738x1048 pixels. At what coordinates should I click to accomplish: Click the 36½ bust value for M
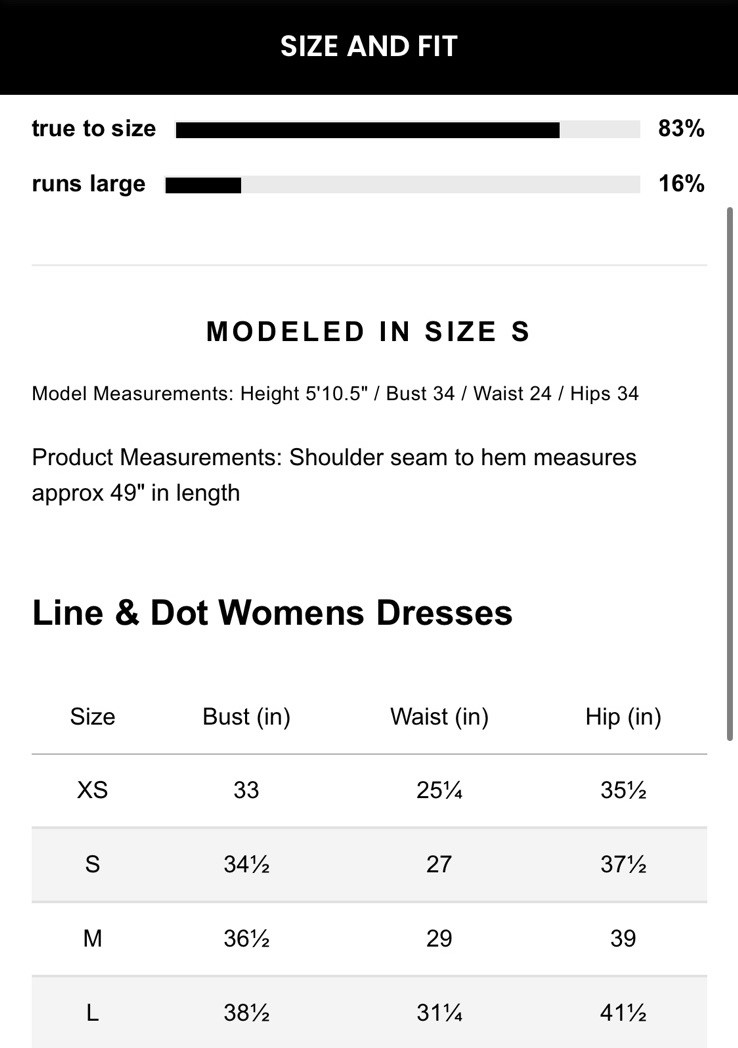[246, 938]
